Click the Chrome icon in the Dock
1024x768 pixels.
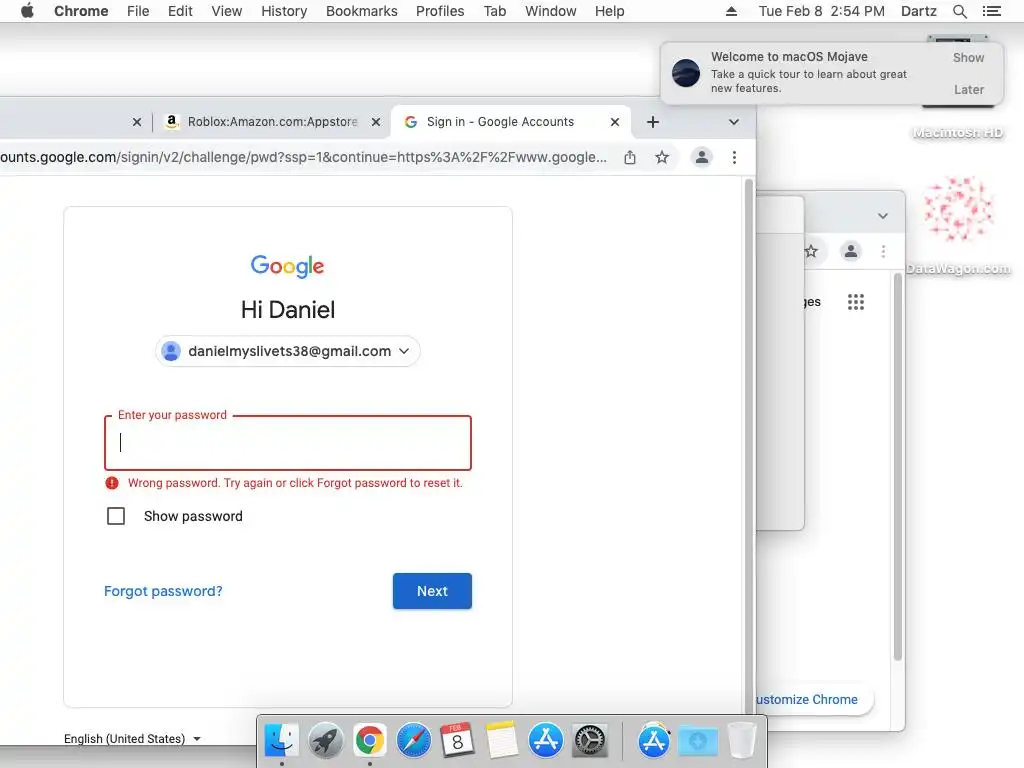(370, 741)
